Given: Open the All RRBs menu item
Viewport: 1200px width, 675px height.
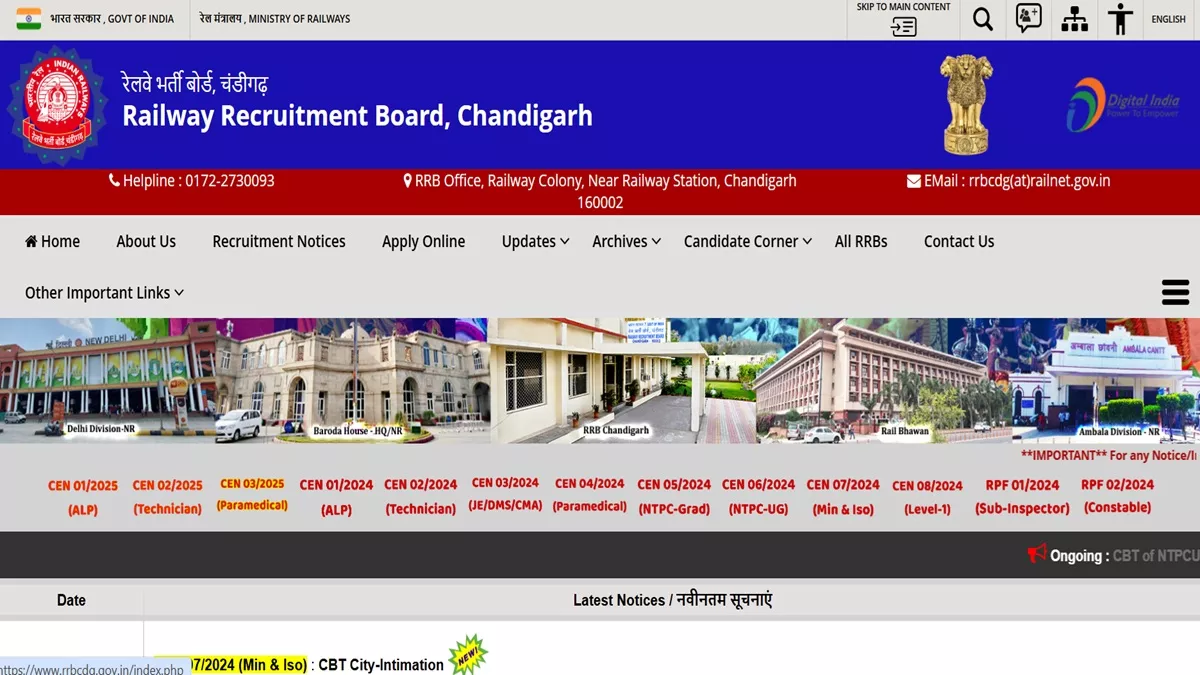Looking at the screenshot, I should [x=861, y=241].
